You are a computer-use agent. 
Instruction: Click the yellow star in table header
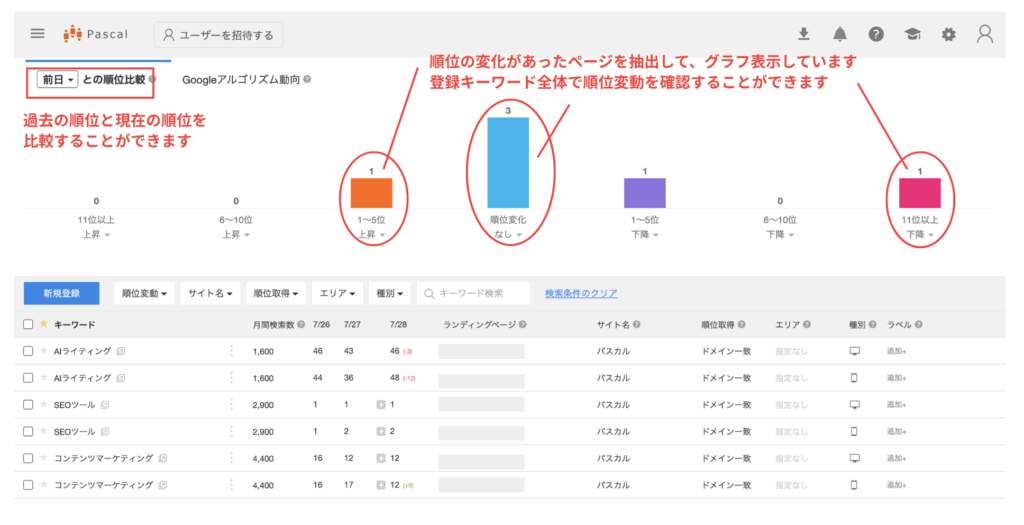coord(43,324)
